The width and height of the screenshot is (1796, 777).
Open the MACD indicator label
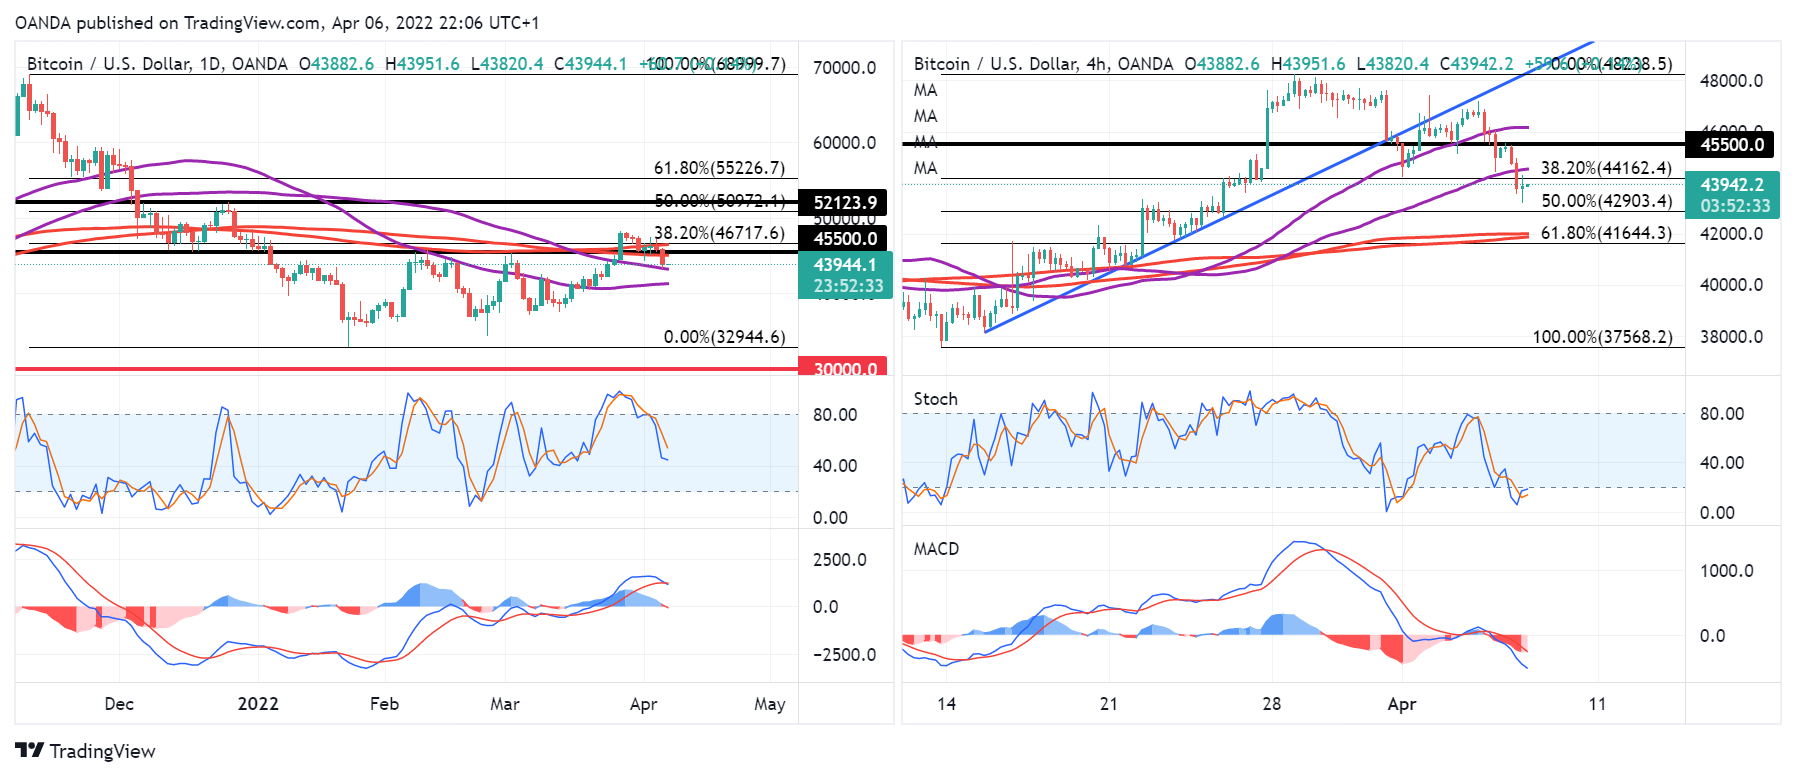(x=936, y=549)
